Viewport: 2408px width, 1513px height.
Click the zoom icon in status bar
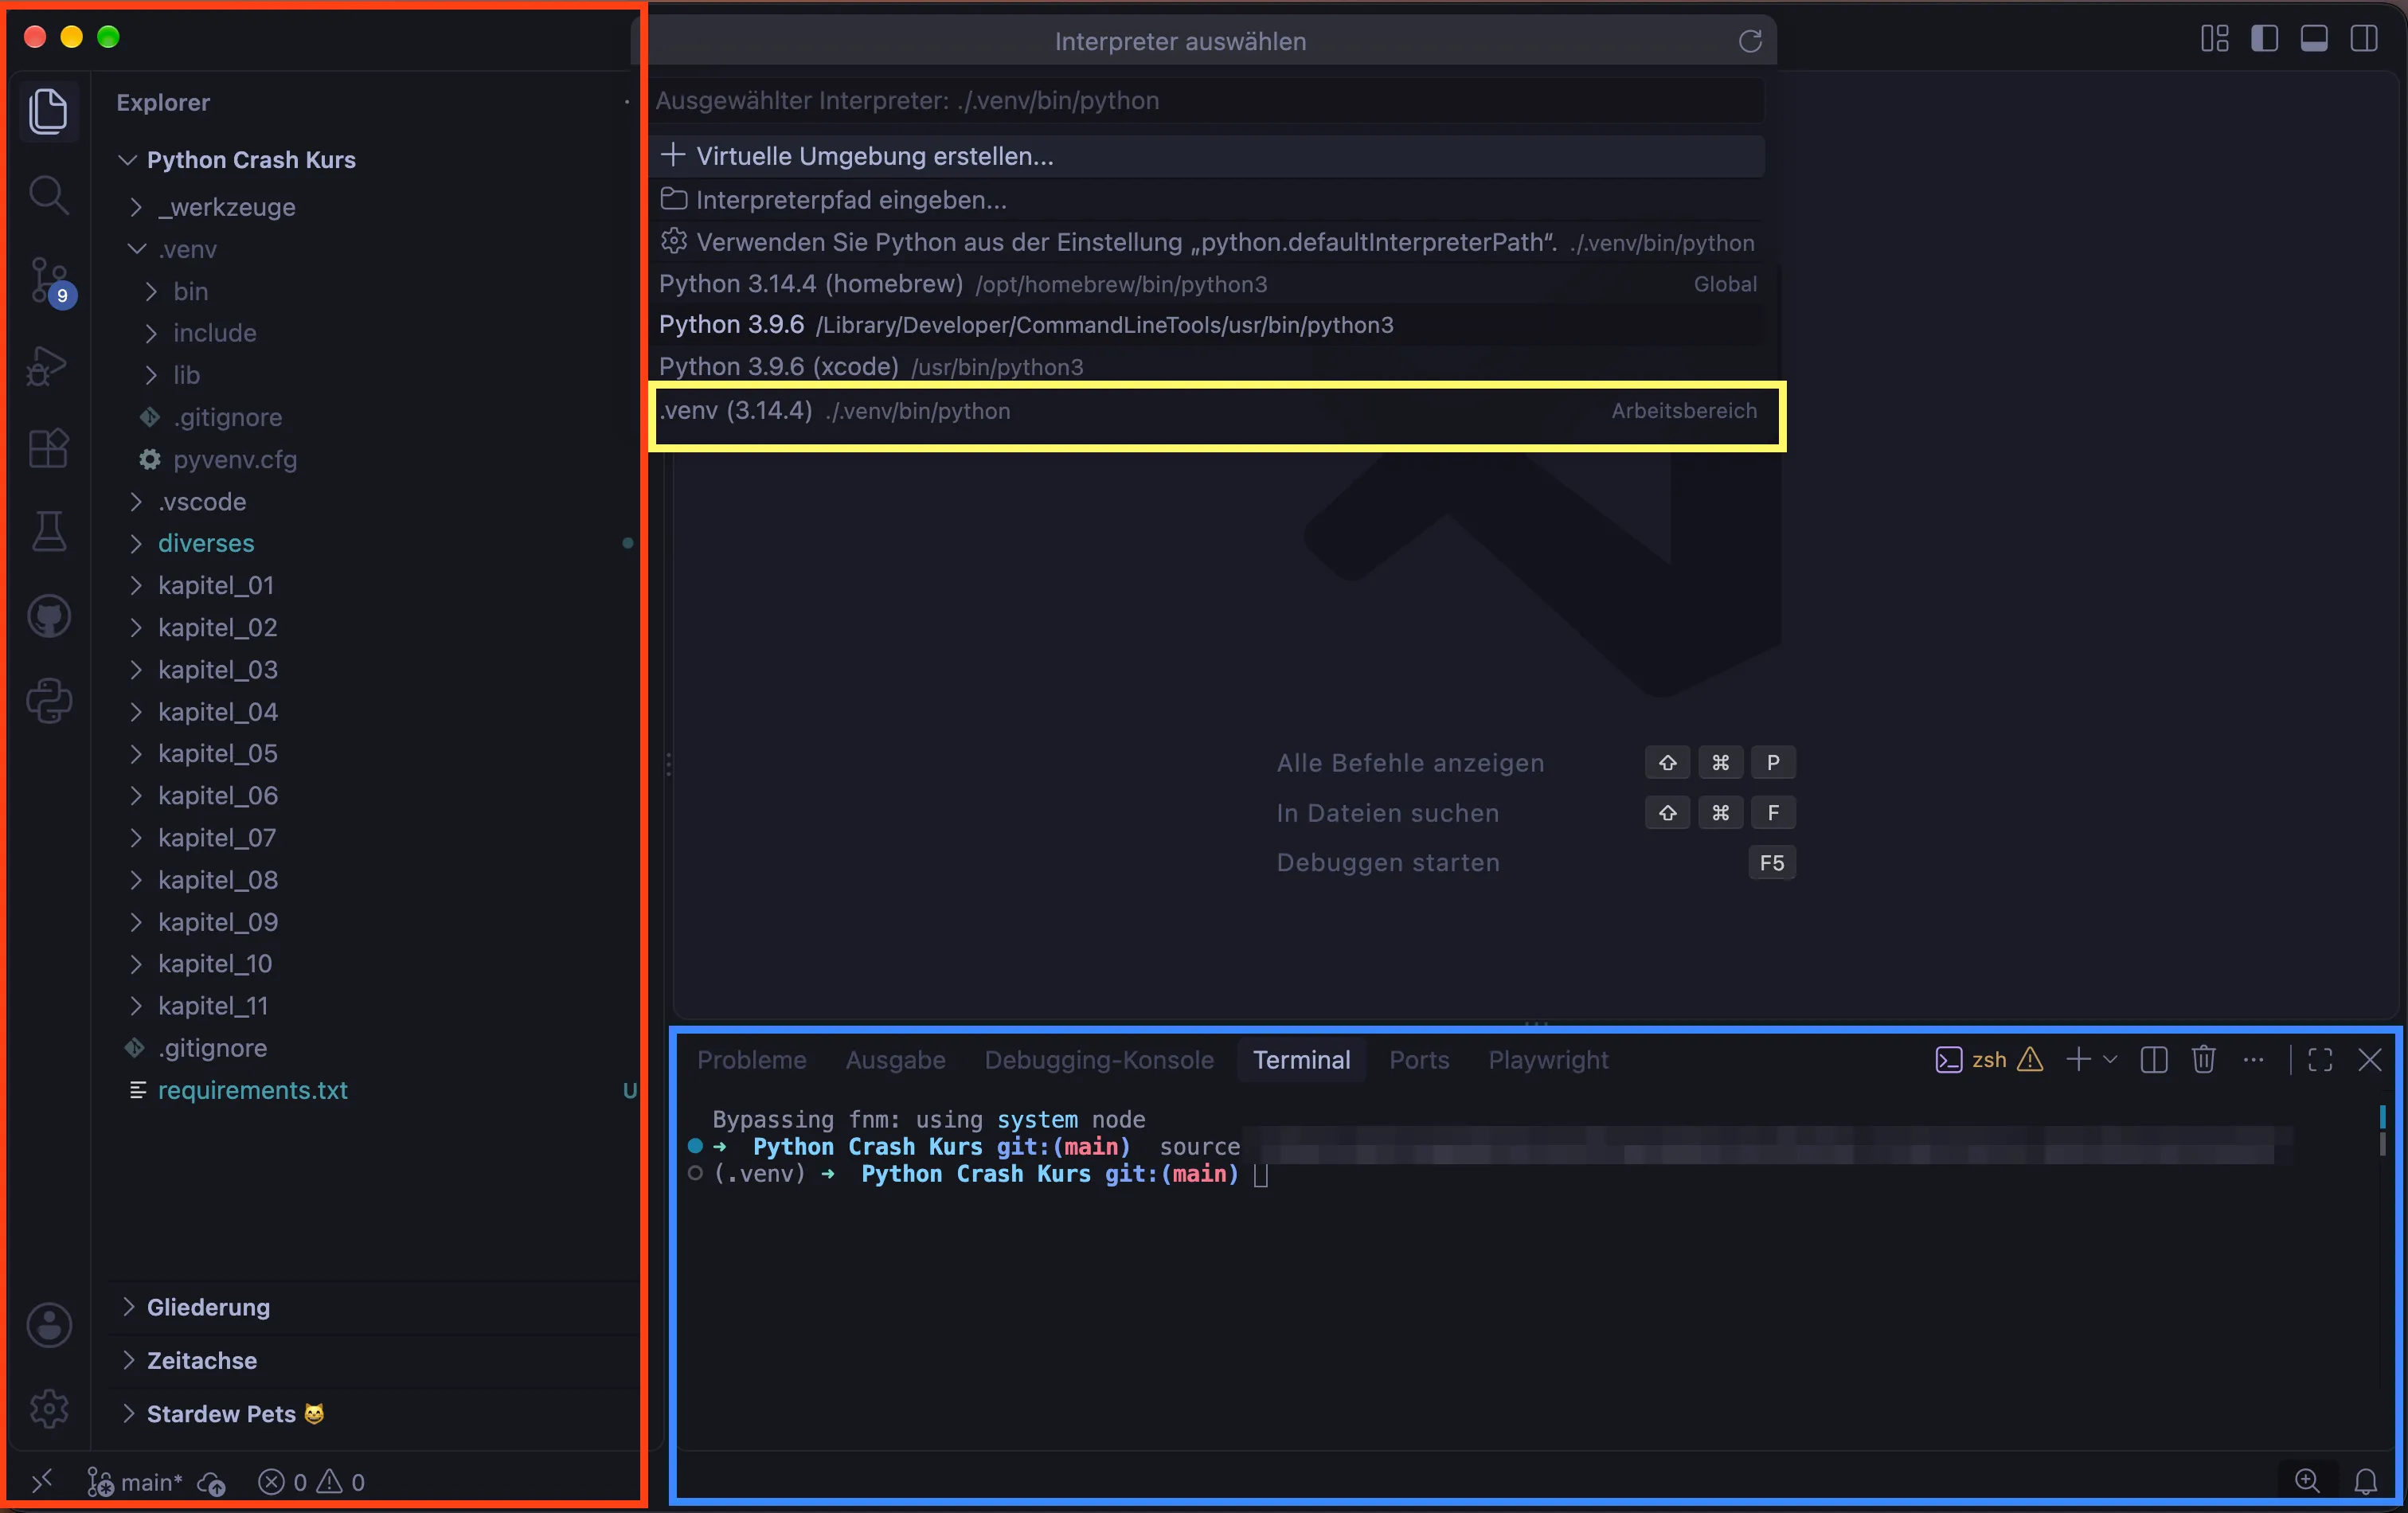coord(2306,1481)
